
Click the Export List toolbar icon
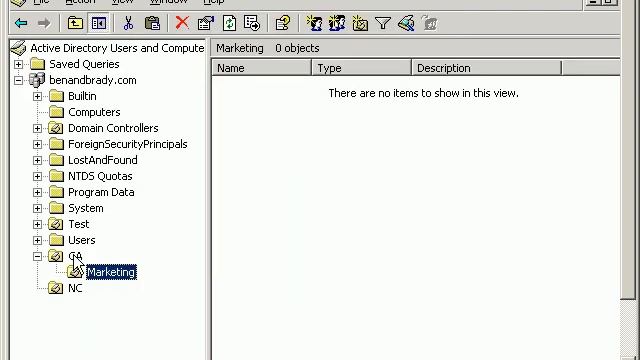click(252, 23)
